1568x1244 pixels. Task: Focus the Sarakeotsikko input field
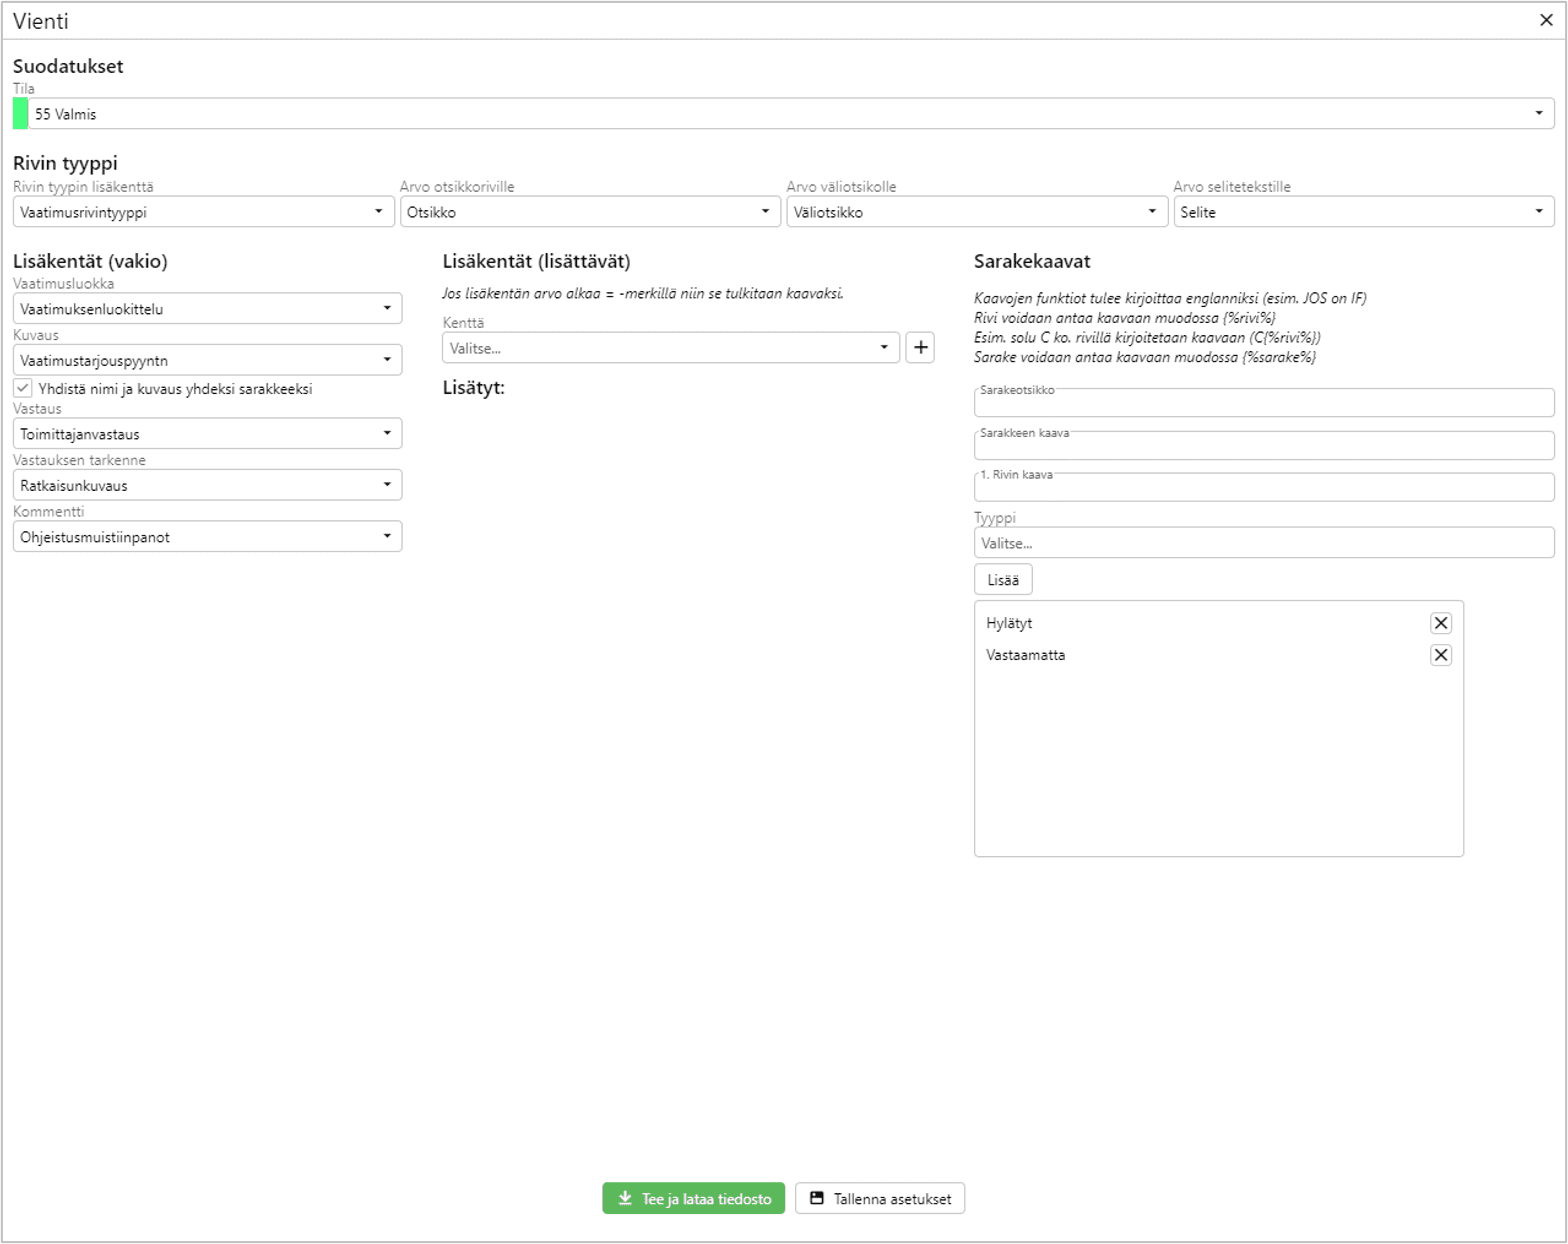tap(1263, 404)
